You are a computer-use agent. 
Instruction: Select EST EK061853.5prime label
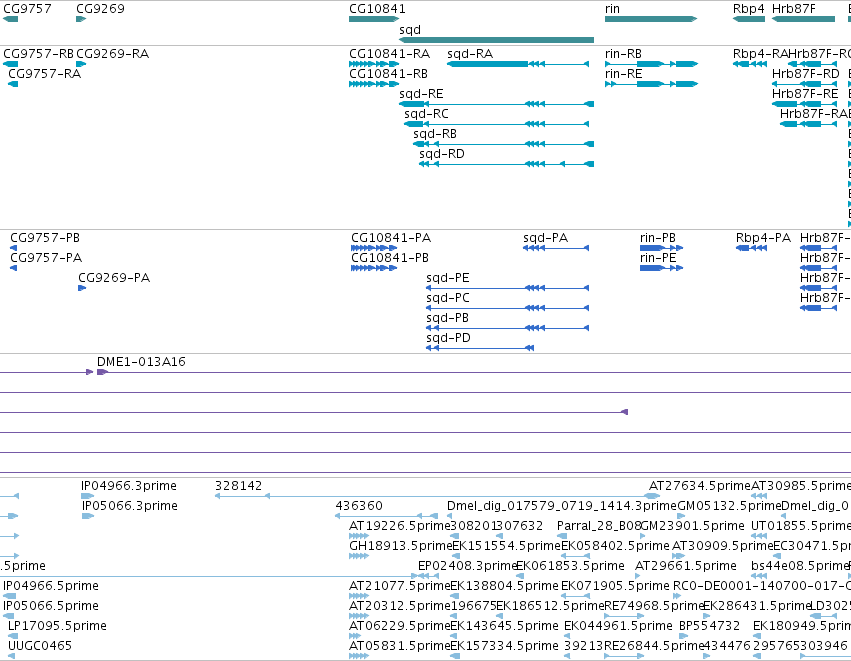coord(570,566)
